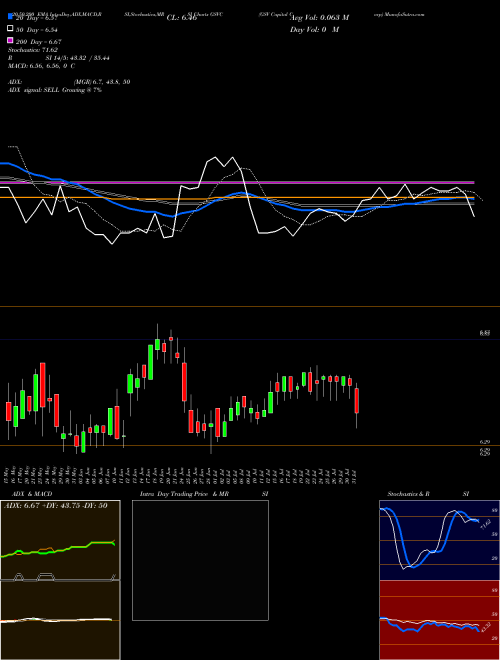
Task: Click the 'Avg Vol: 0.063 M' label
Action: 319,18
